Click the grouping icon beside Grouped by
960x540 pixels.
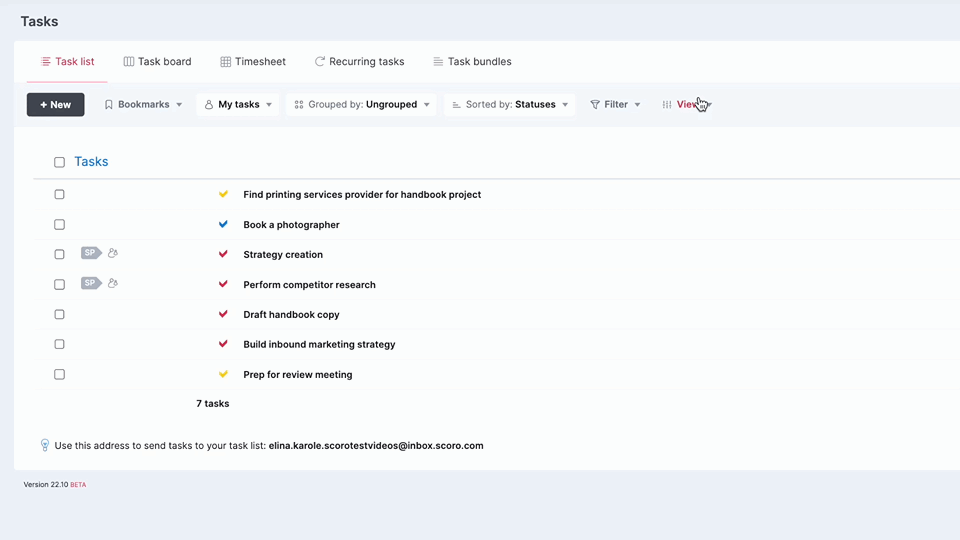tap(299, 105)
